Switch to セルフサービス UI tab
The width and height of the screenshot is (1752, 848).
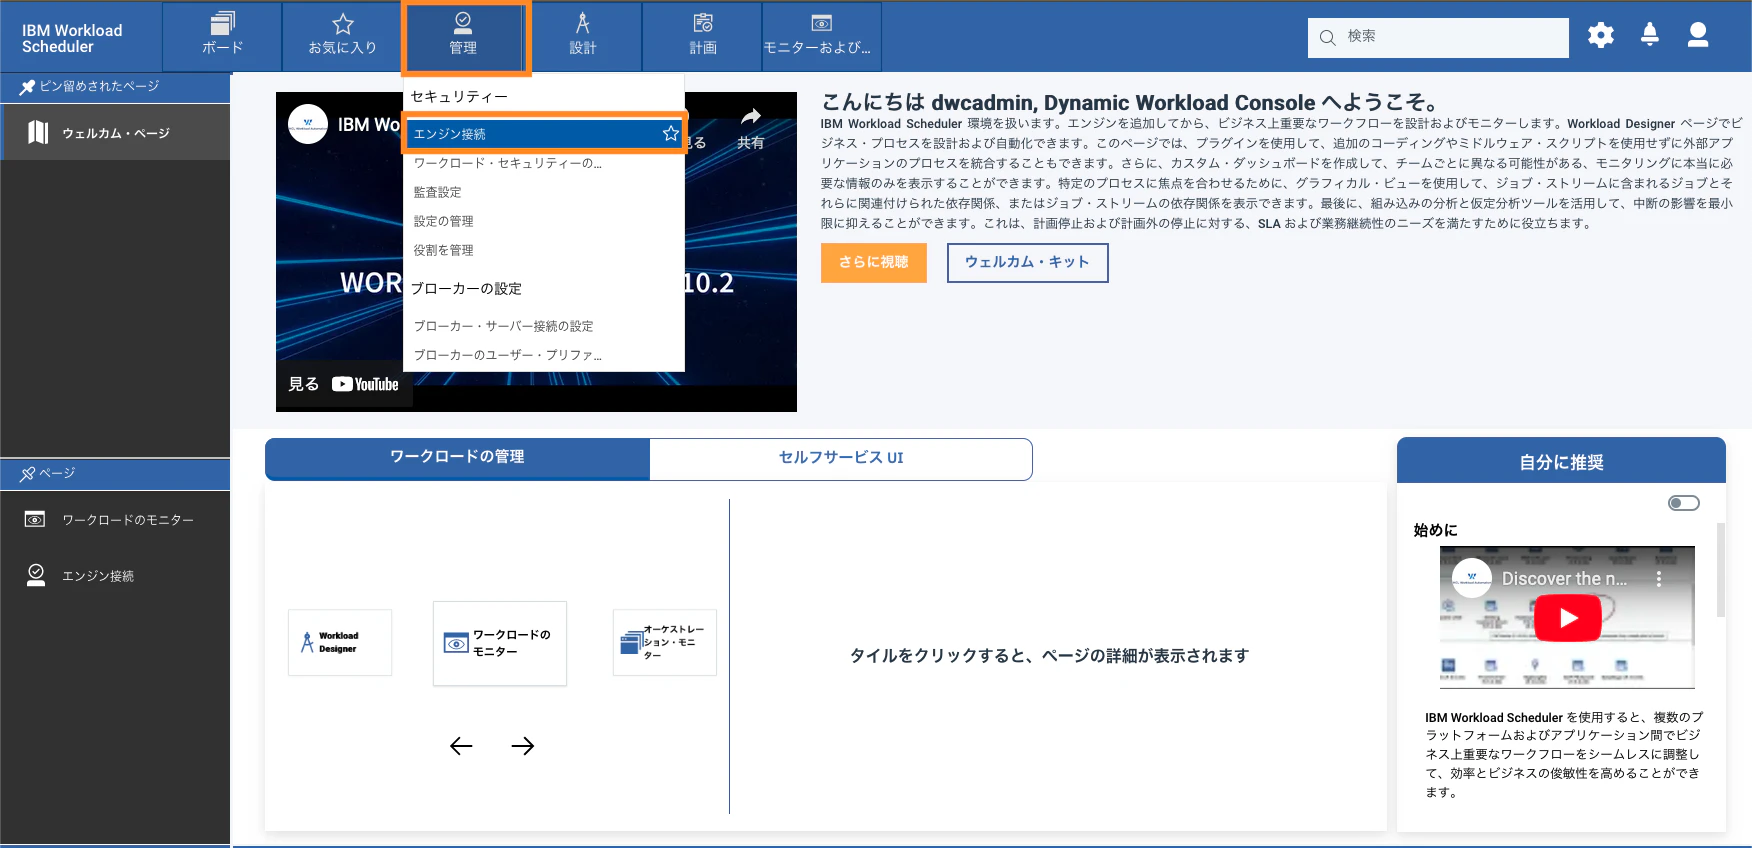pos(841,458)
